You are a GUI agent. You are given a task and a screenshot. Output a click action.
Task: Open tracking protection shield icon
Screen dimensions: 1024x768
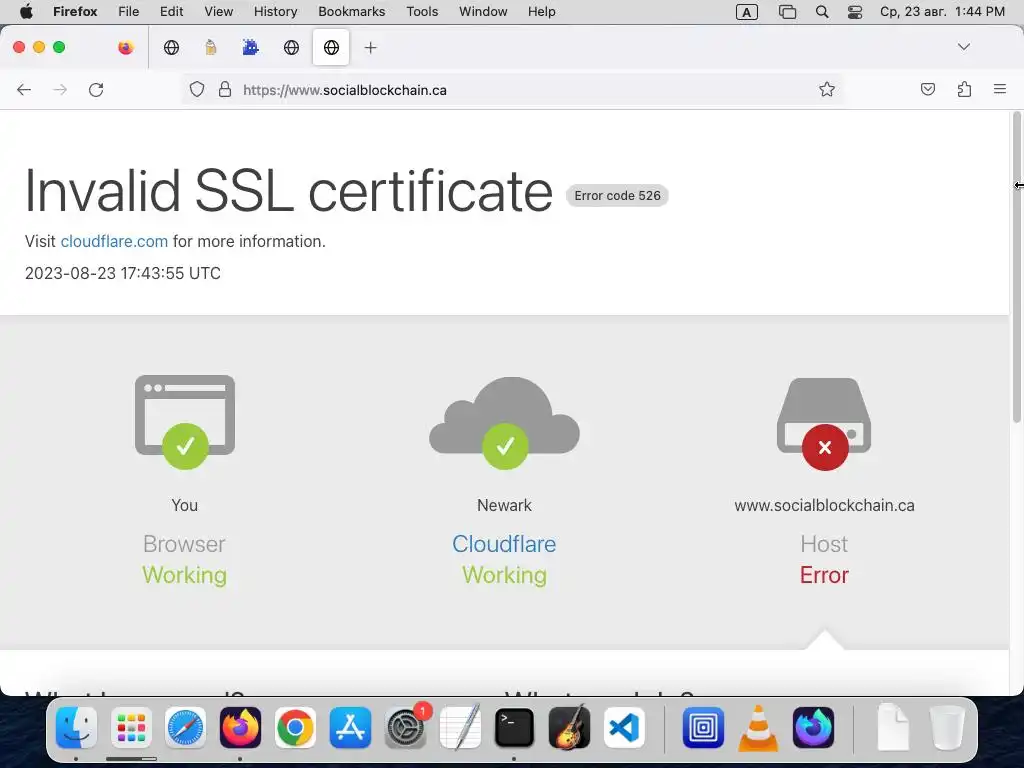pos(197,89)
